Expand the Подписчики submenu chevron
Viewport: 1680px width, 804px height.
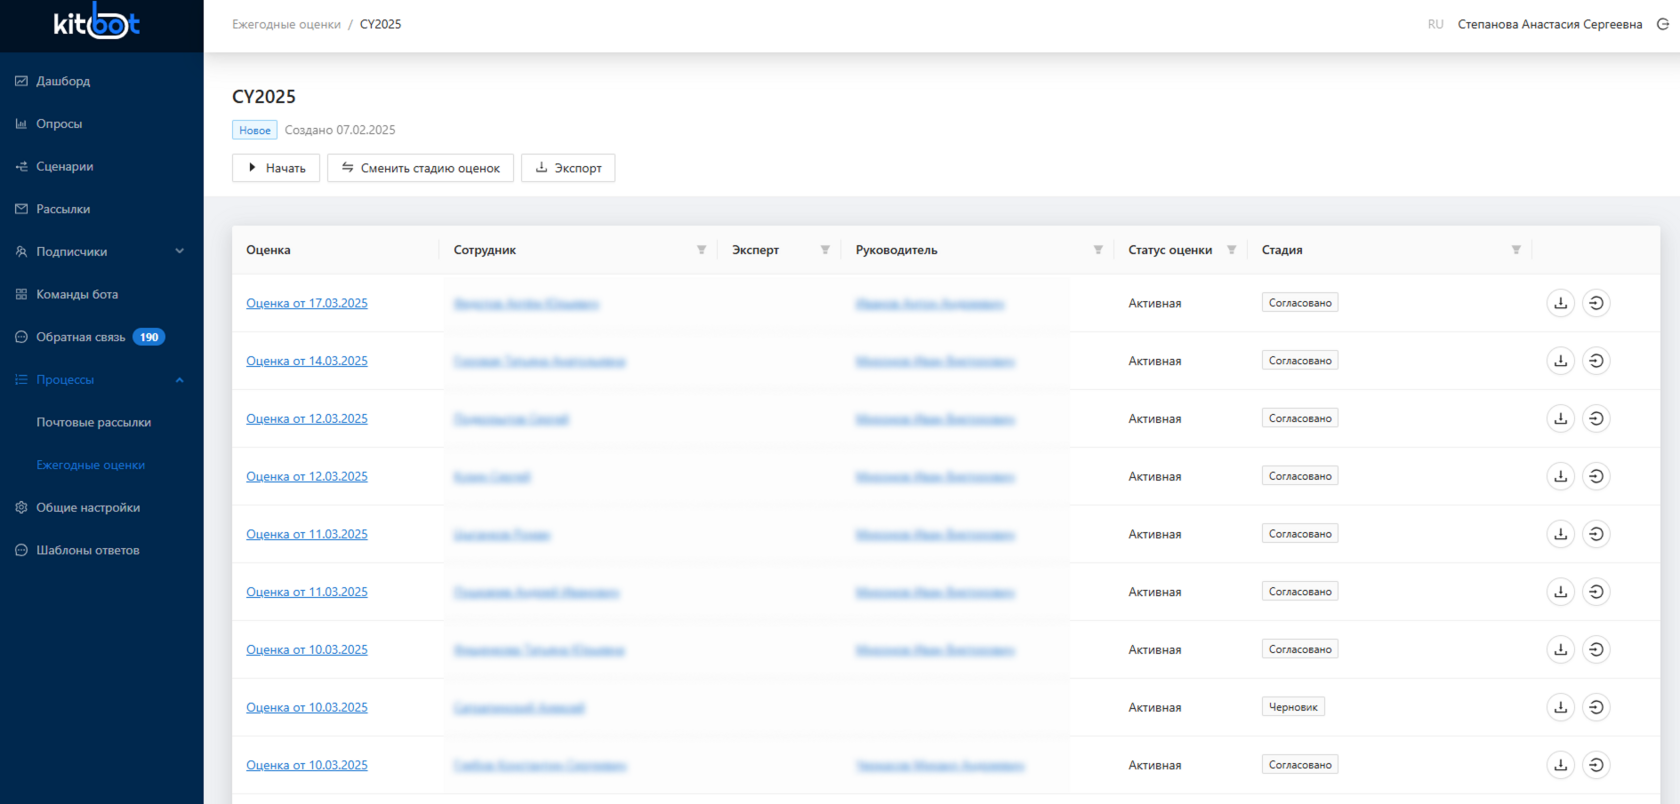click(x=180, y=251)
